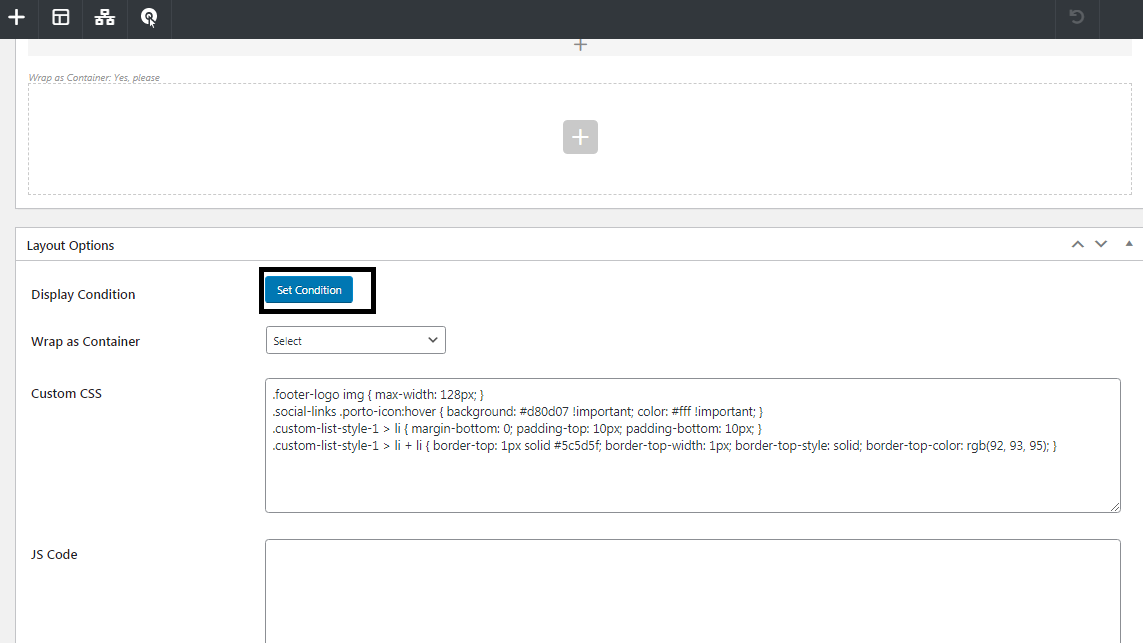Move Layout Options panel up
This screenshot has height=643, width=1143.
(1077, 244)
